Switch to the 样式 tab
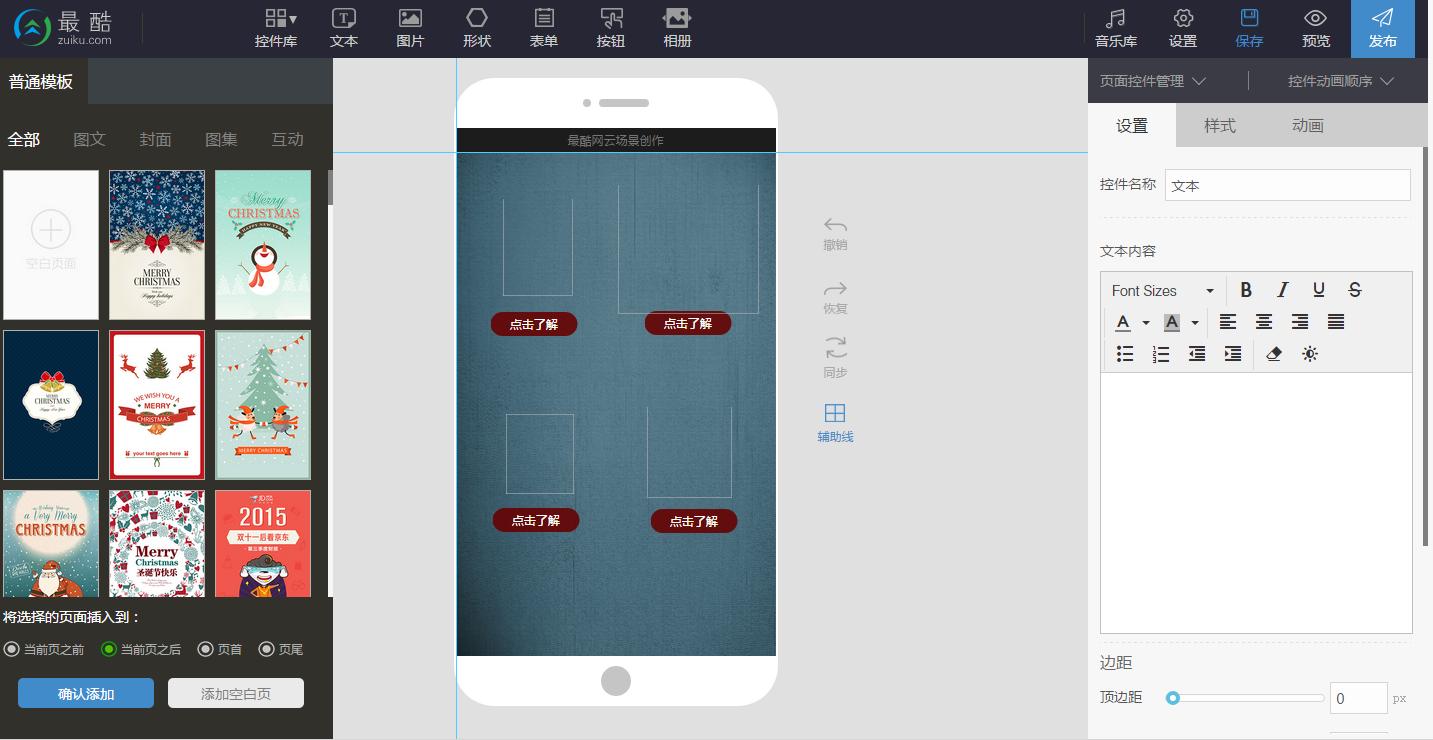 (x=1219, y=125)
